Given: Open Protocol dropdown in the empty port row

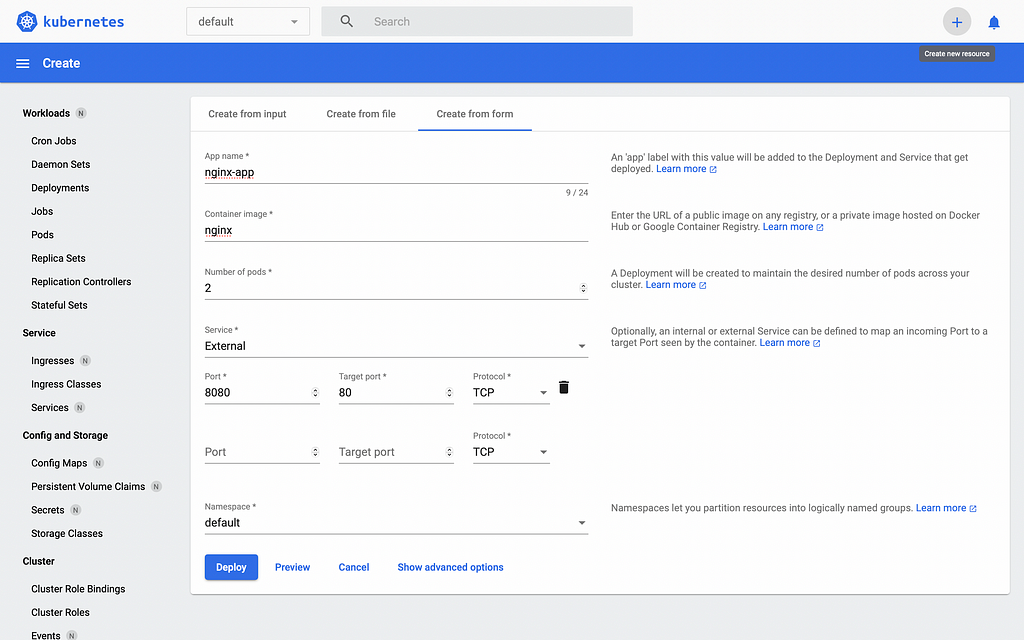Looking at the screenshot, I should [x=511, y=452].
